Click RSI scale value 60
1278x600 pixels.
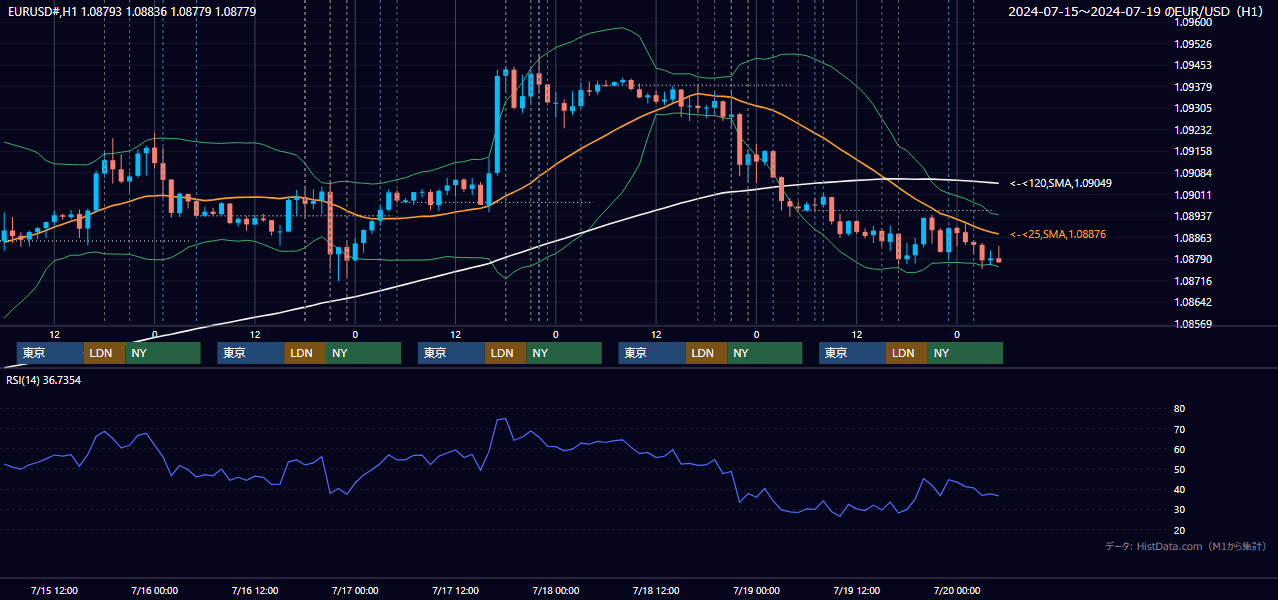coord(1179,449)
